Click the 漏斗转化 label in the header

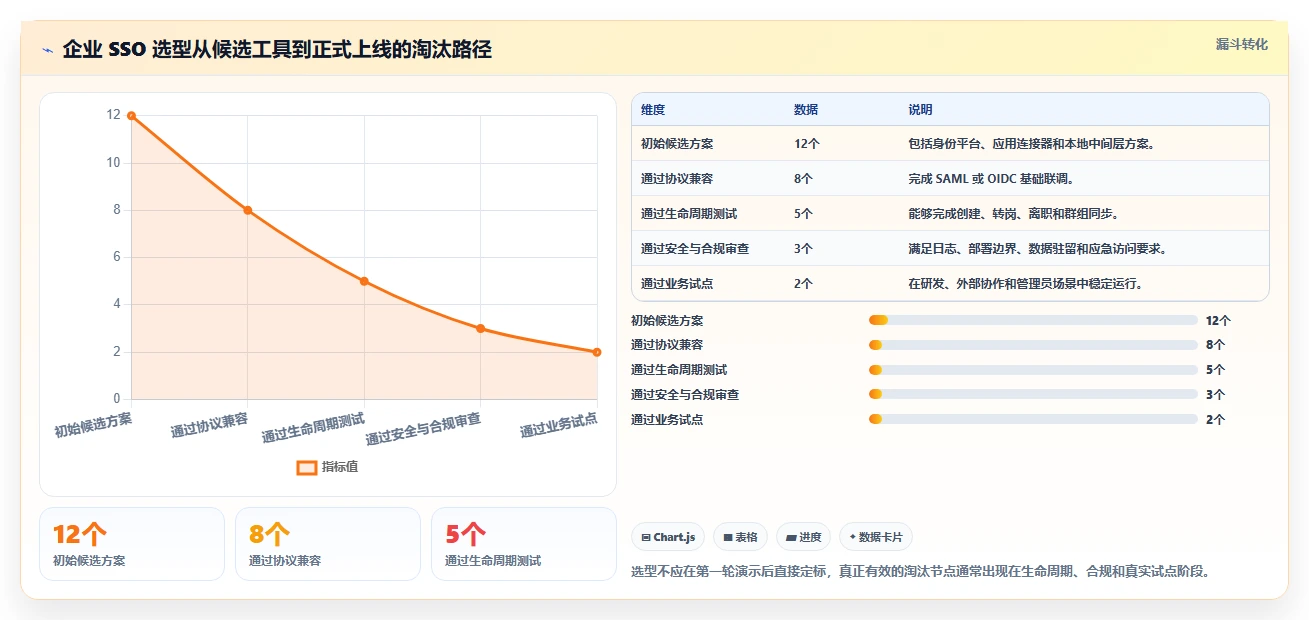point(1242,44)
